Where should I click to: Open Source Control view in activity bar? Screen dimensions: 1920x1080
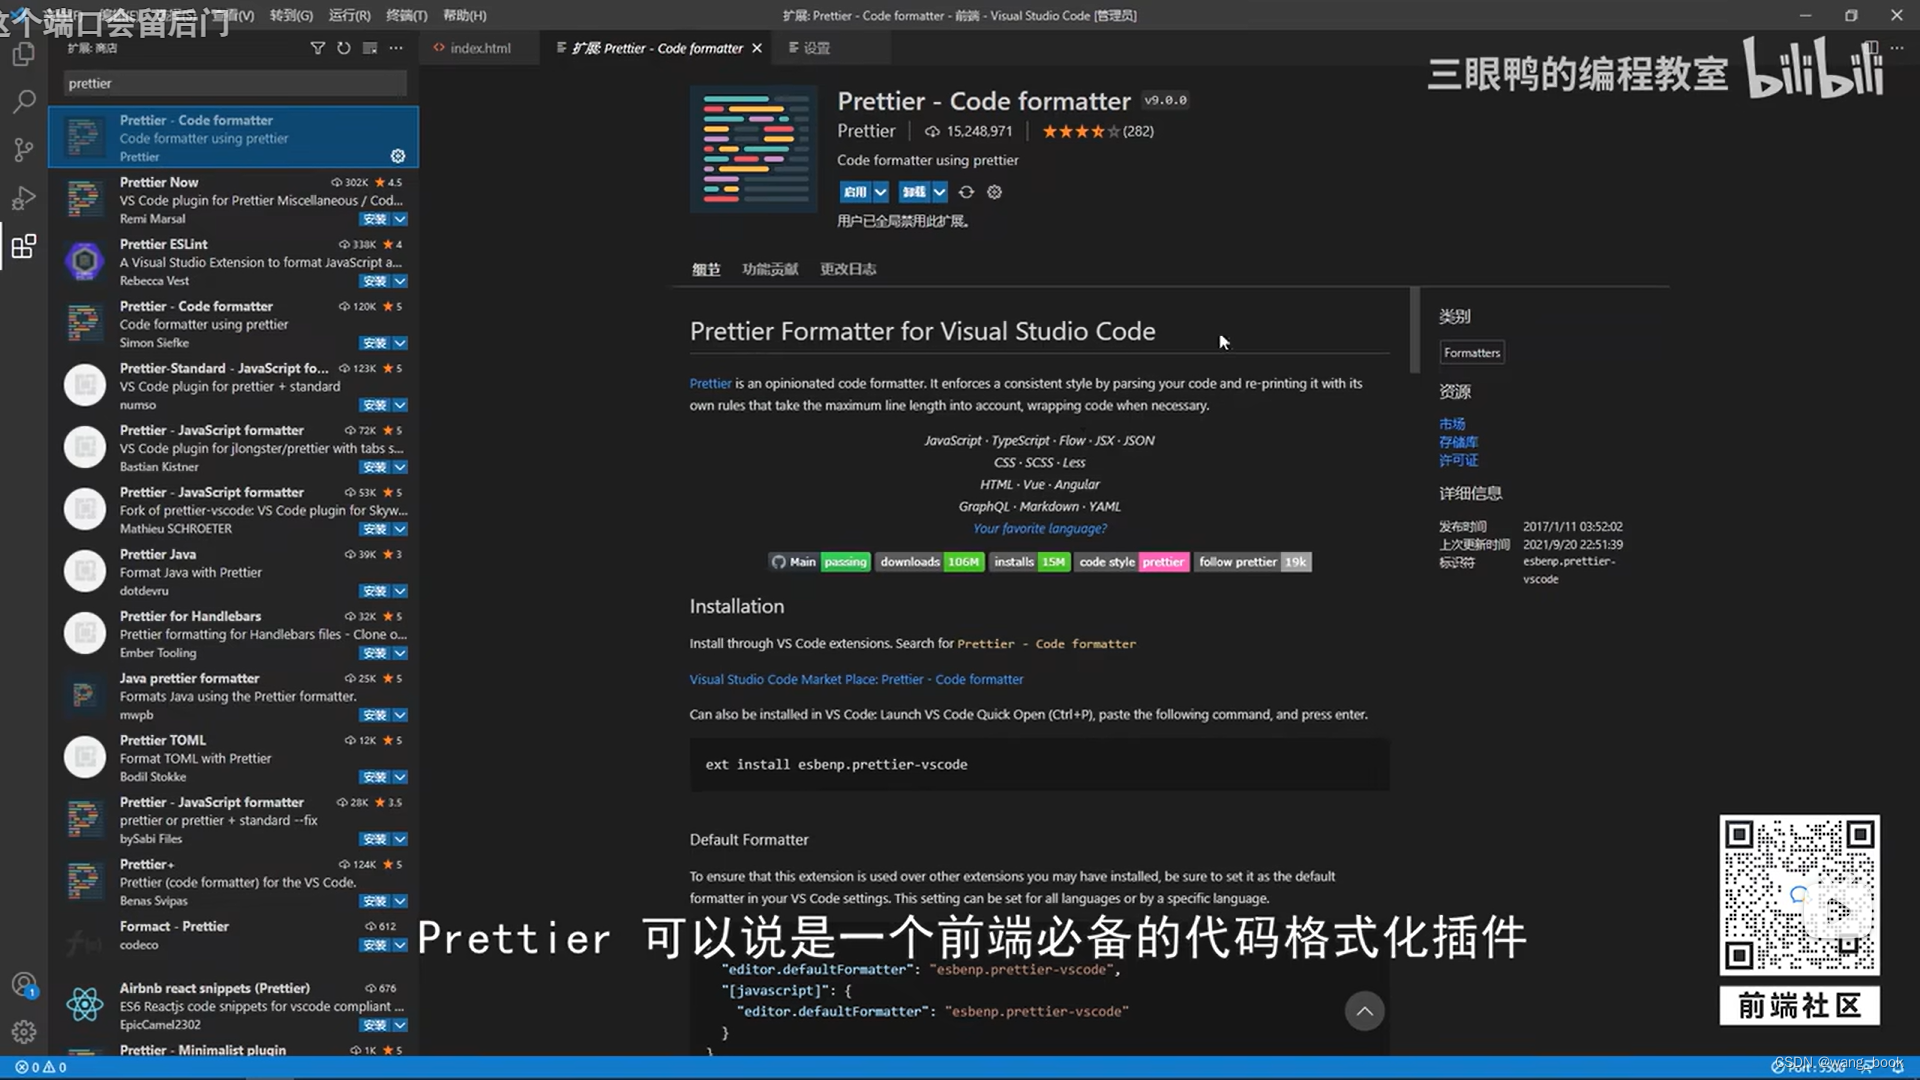tap(24, 150)
